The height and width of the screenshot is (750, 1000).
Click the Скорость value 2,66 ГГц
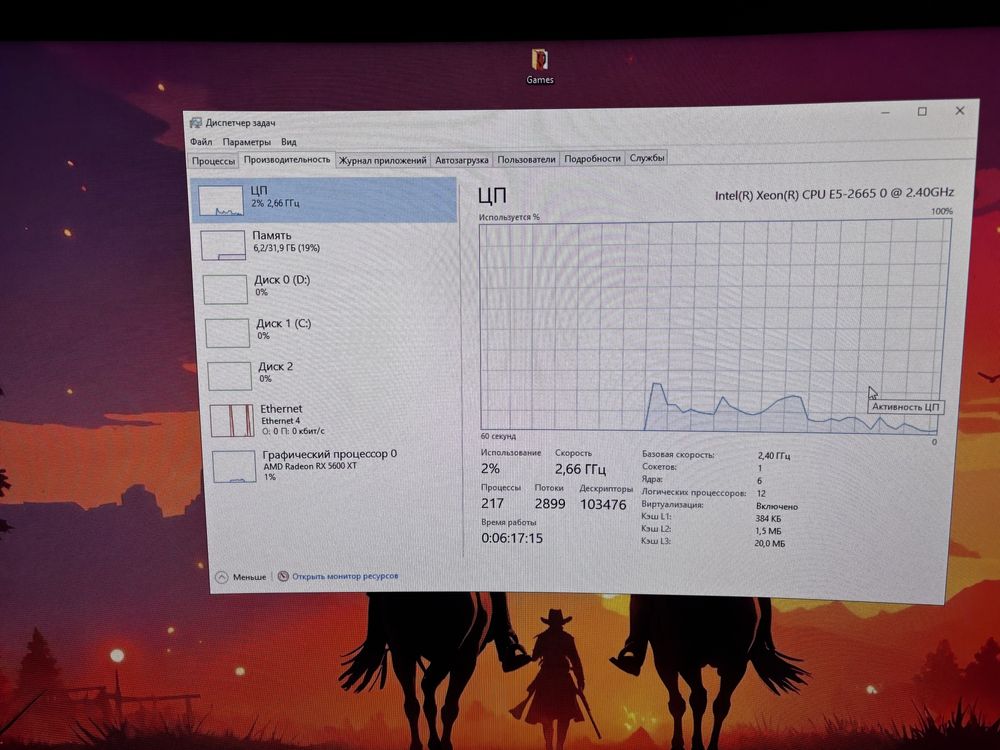[x=580, y=469]
